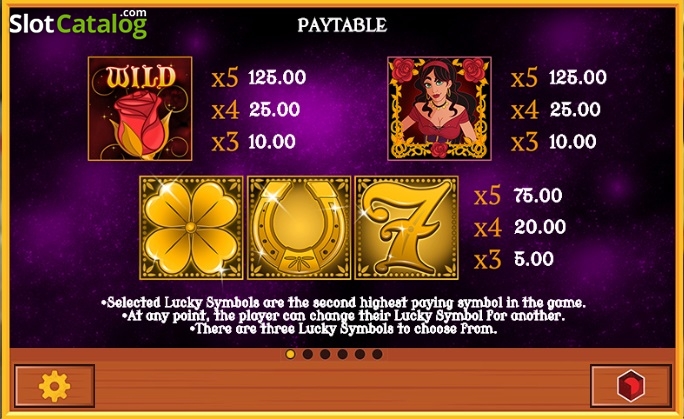Choose the golden horseshoe Lucky Symbol
This screenshot has height=419, width=684.
[x=299, y=228]
